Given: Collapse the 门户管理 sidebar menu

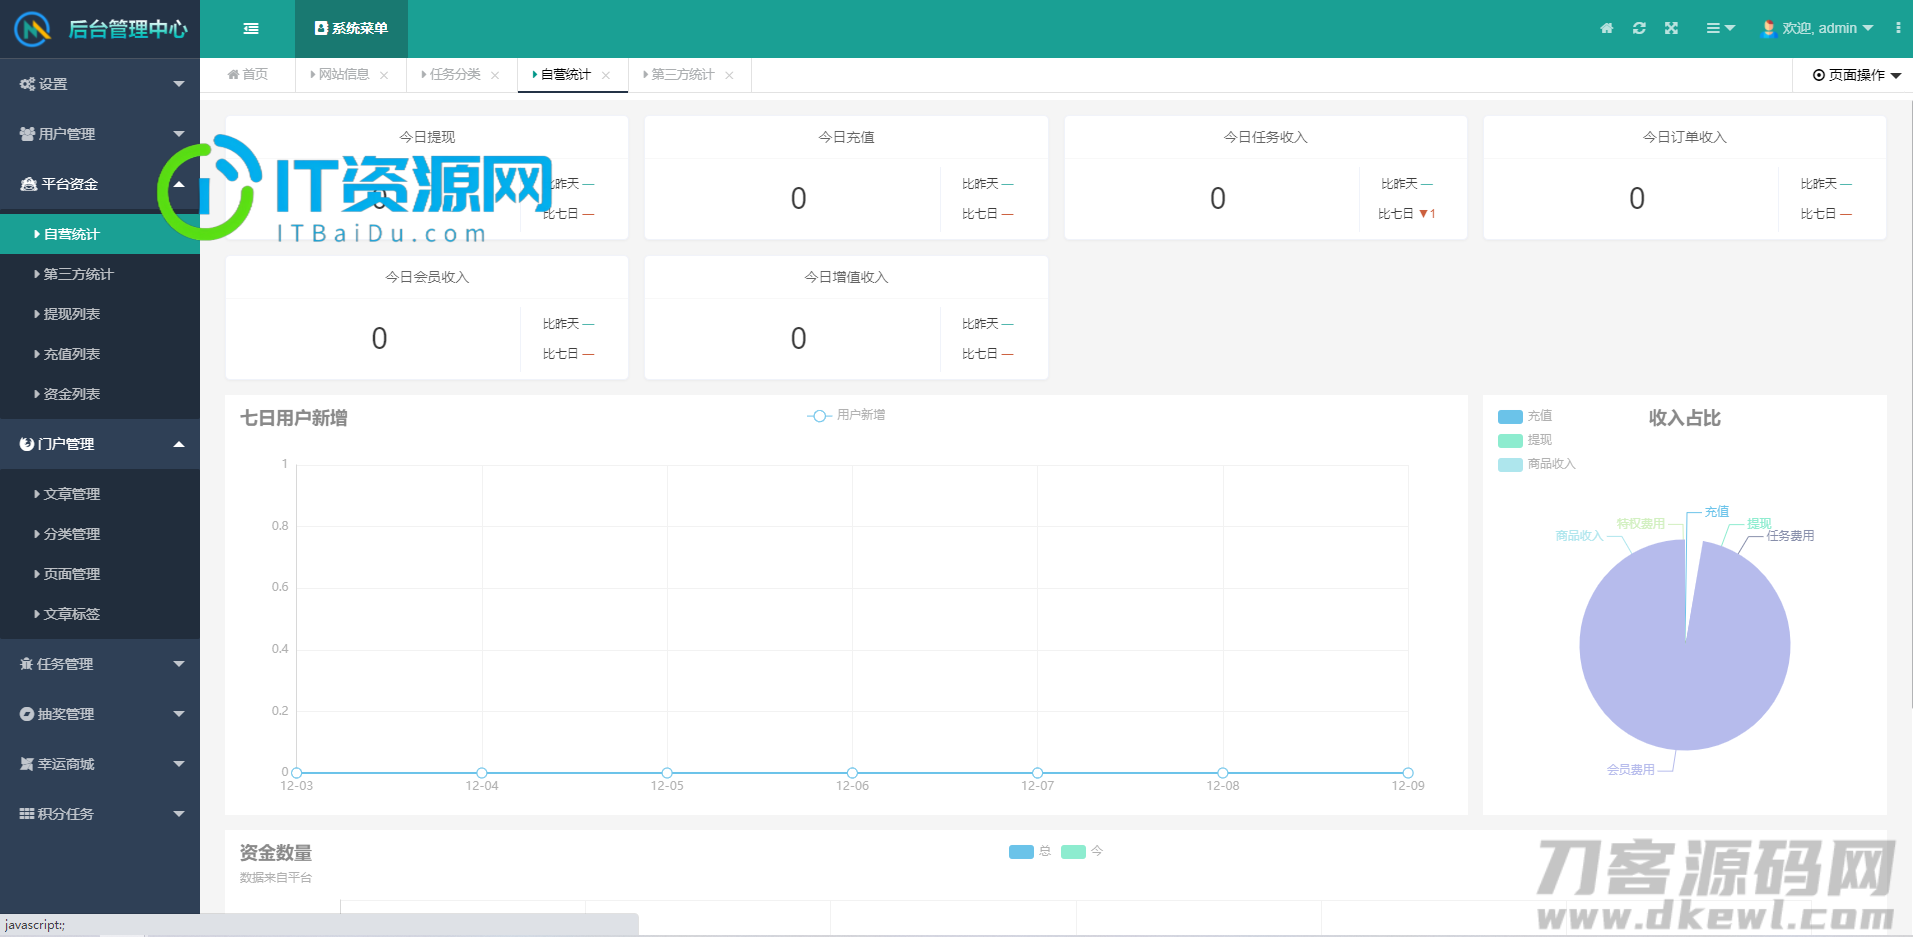Looking at the screenshot, I should [100, 444].
